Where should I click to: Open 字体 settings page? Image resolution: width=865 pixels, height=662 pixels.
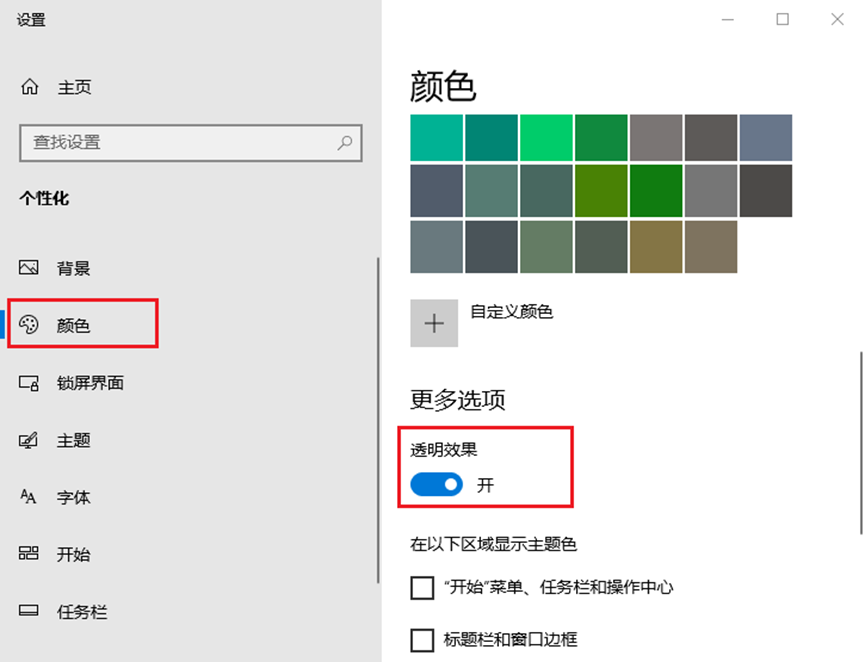pyautogui.click(x=190, y=498)
